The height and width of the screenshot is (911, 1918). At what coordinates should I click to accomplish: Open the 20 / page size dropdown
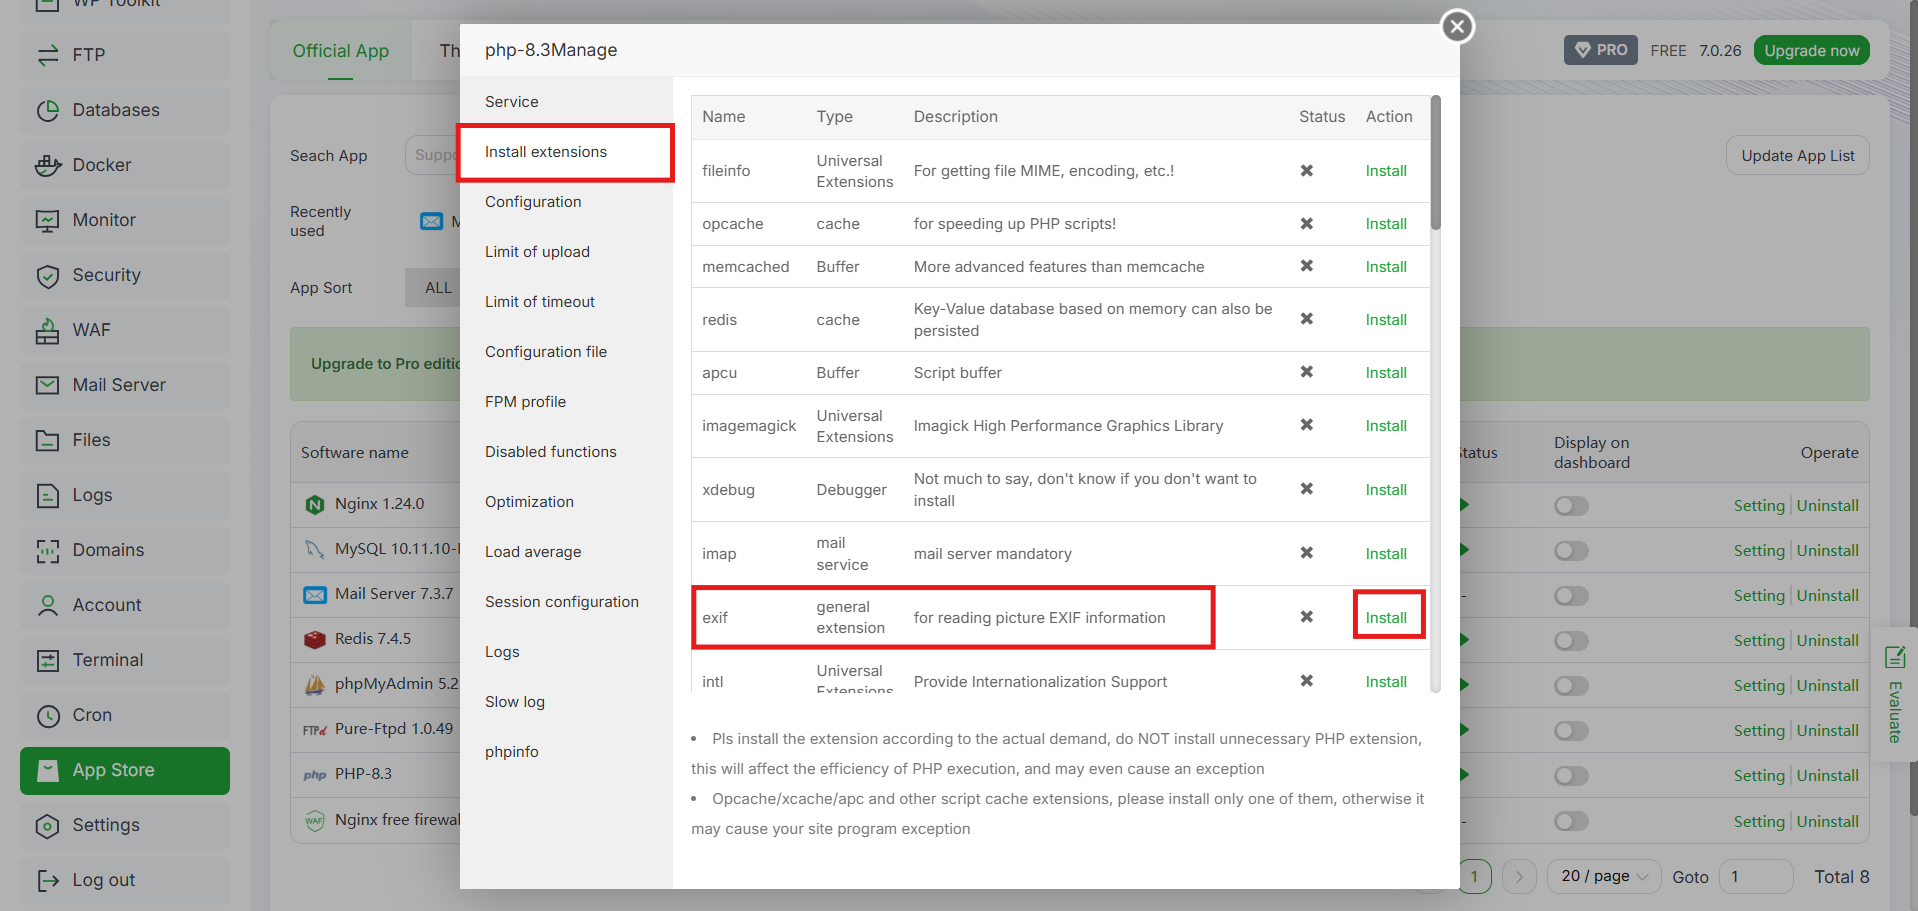pyautogui.click(x=1604, y=876)
